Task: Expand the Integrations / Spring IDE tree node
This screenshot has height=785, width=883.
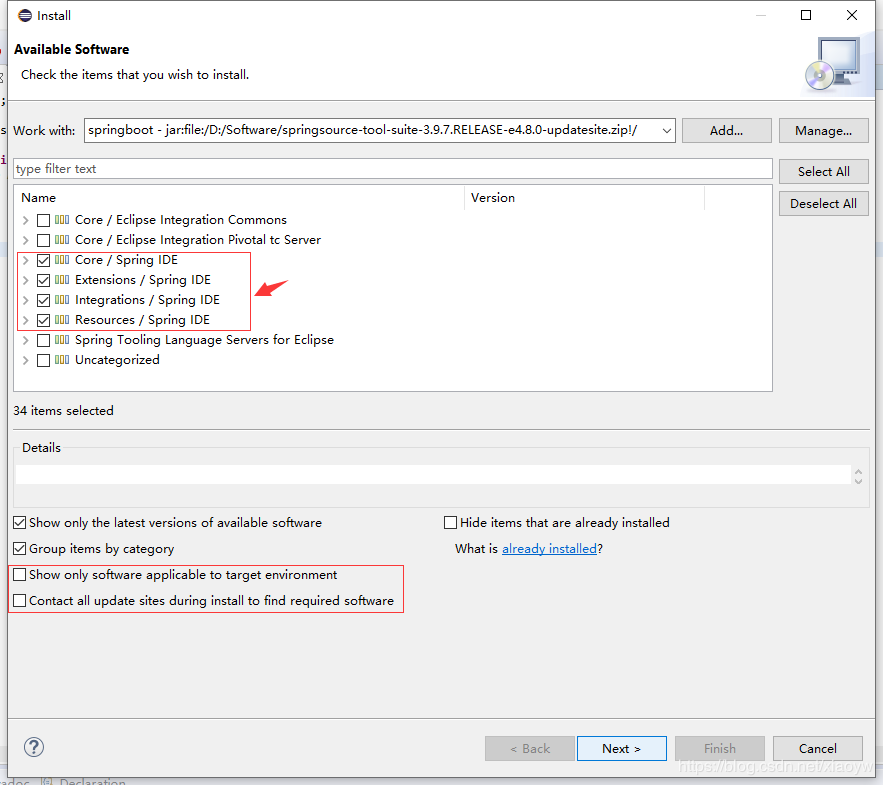Action: pyautogui.click(x=25, y=300)
